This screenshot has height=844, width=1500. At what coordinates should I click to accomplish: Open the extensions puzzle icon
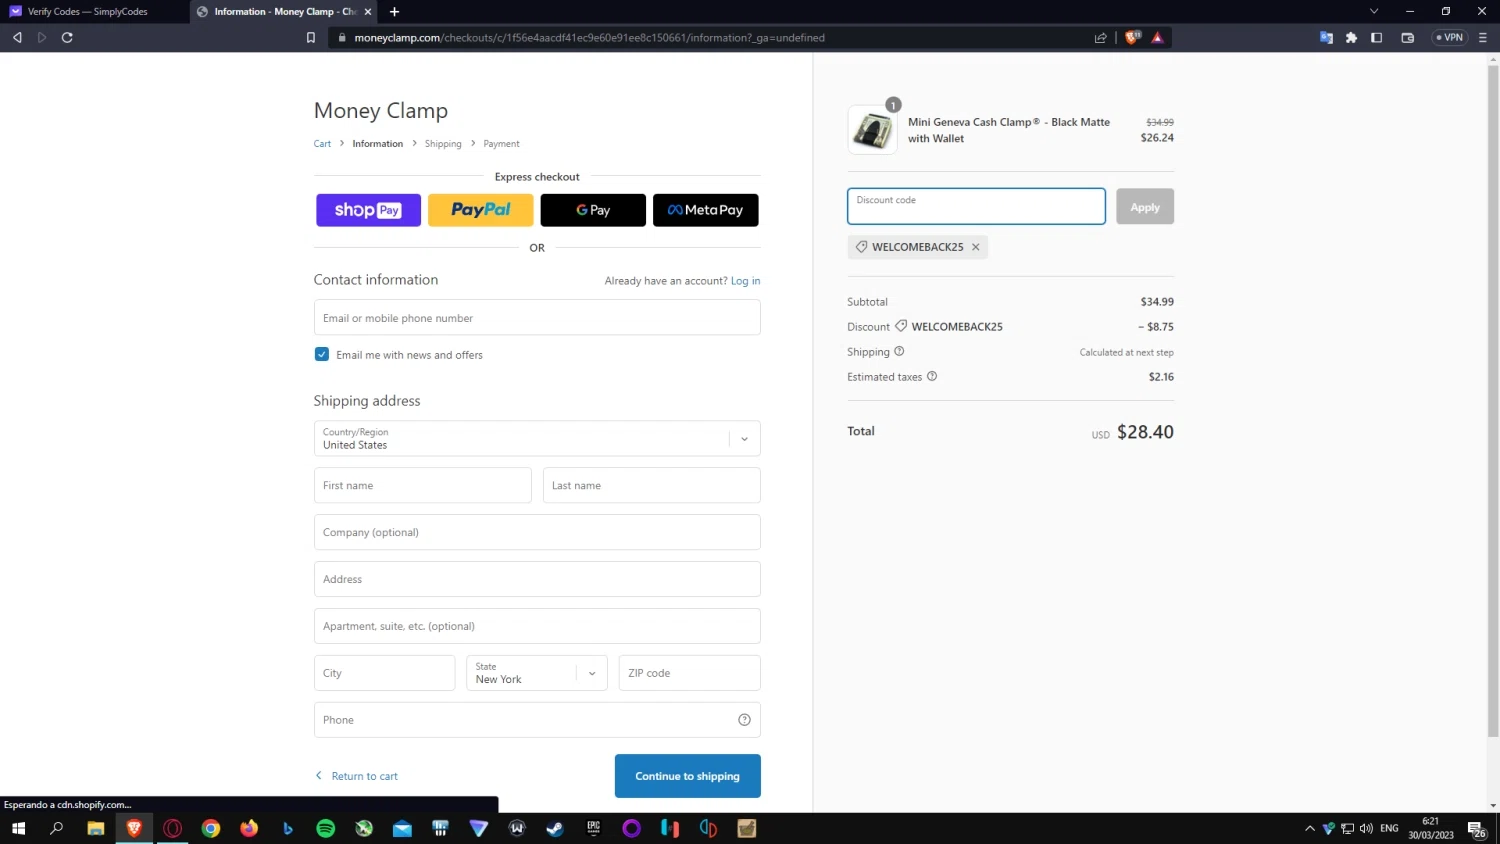tap(1351, 38)
